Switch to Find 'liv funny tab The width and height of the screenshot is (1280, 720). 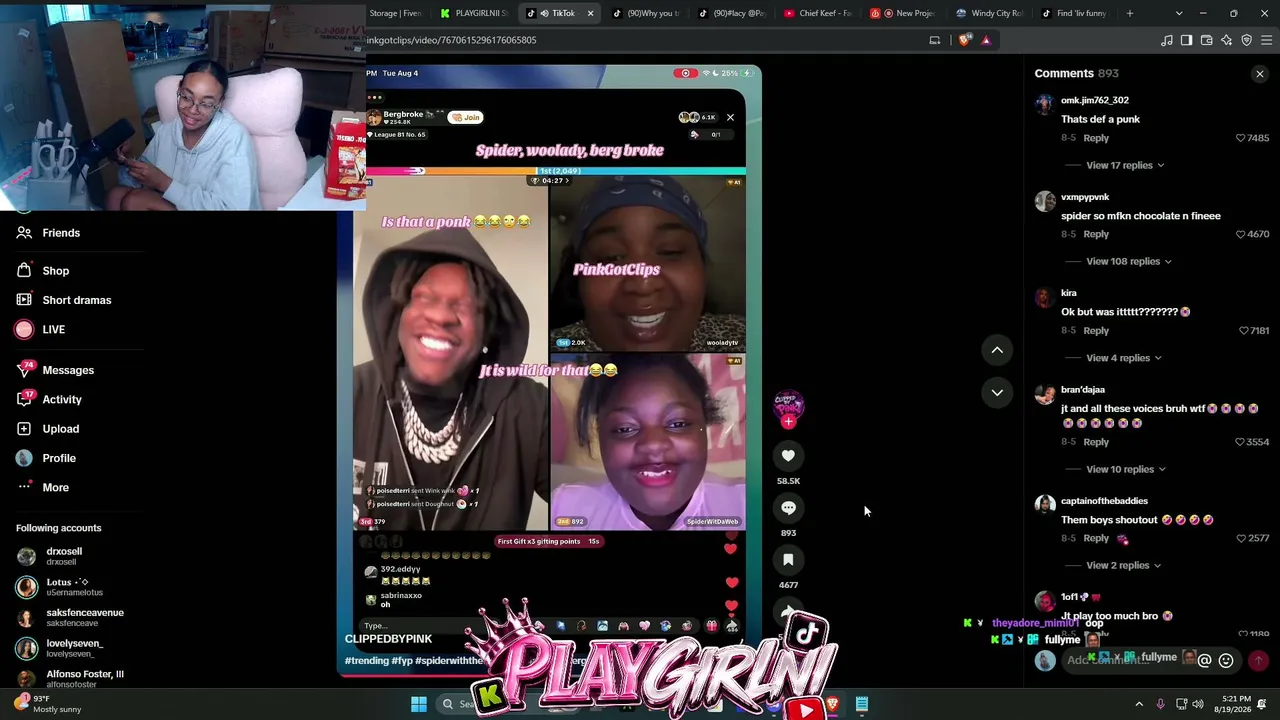pyautogui.click(x=1076, y=13)
